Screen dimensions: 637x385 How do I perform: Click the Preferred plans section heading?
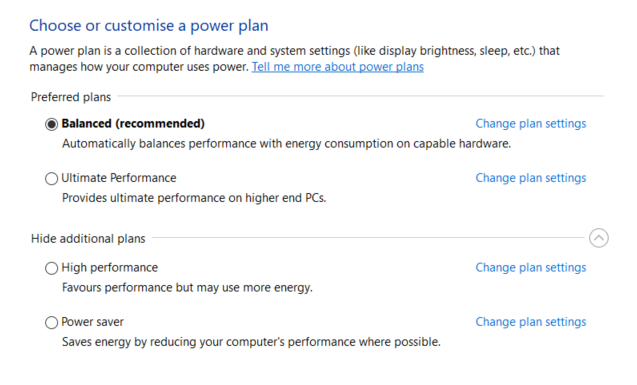71,97
